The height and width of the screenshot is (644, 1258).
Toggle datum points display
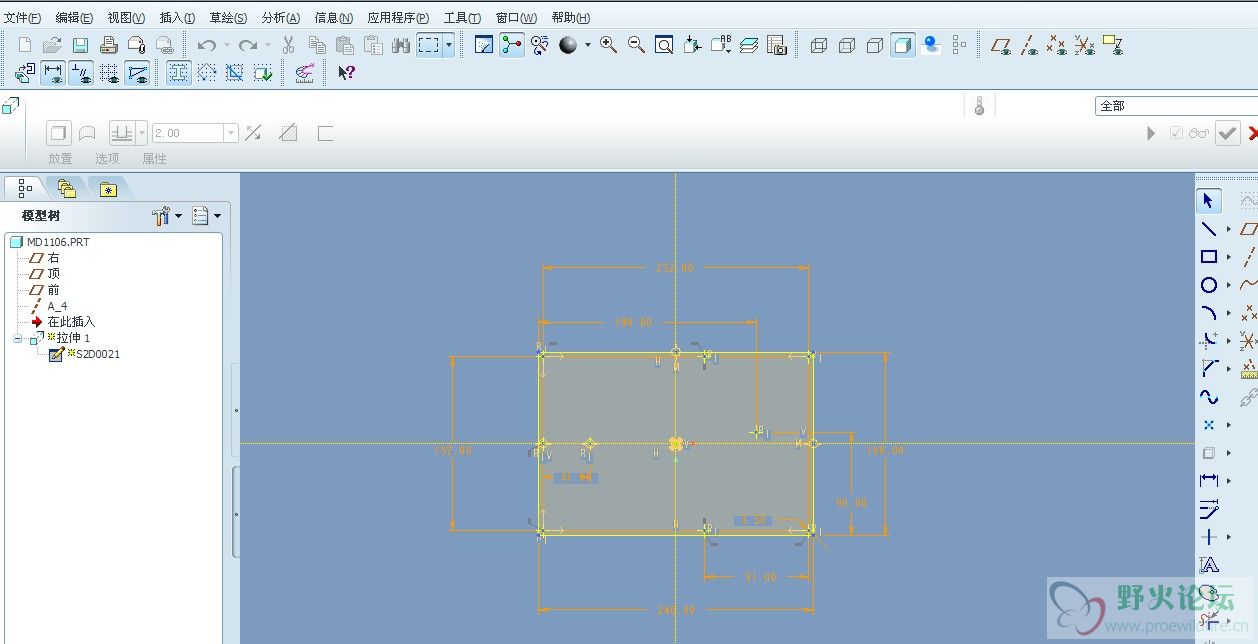tap(1057, 45)
